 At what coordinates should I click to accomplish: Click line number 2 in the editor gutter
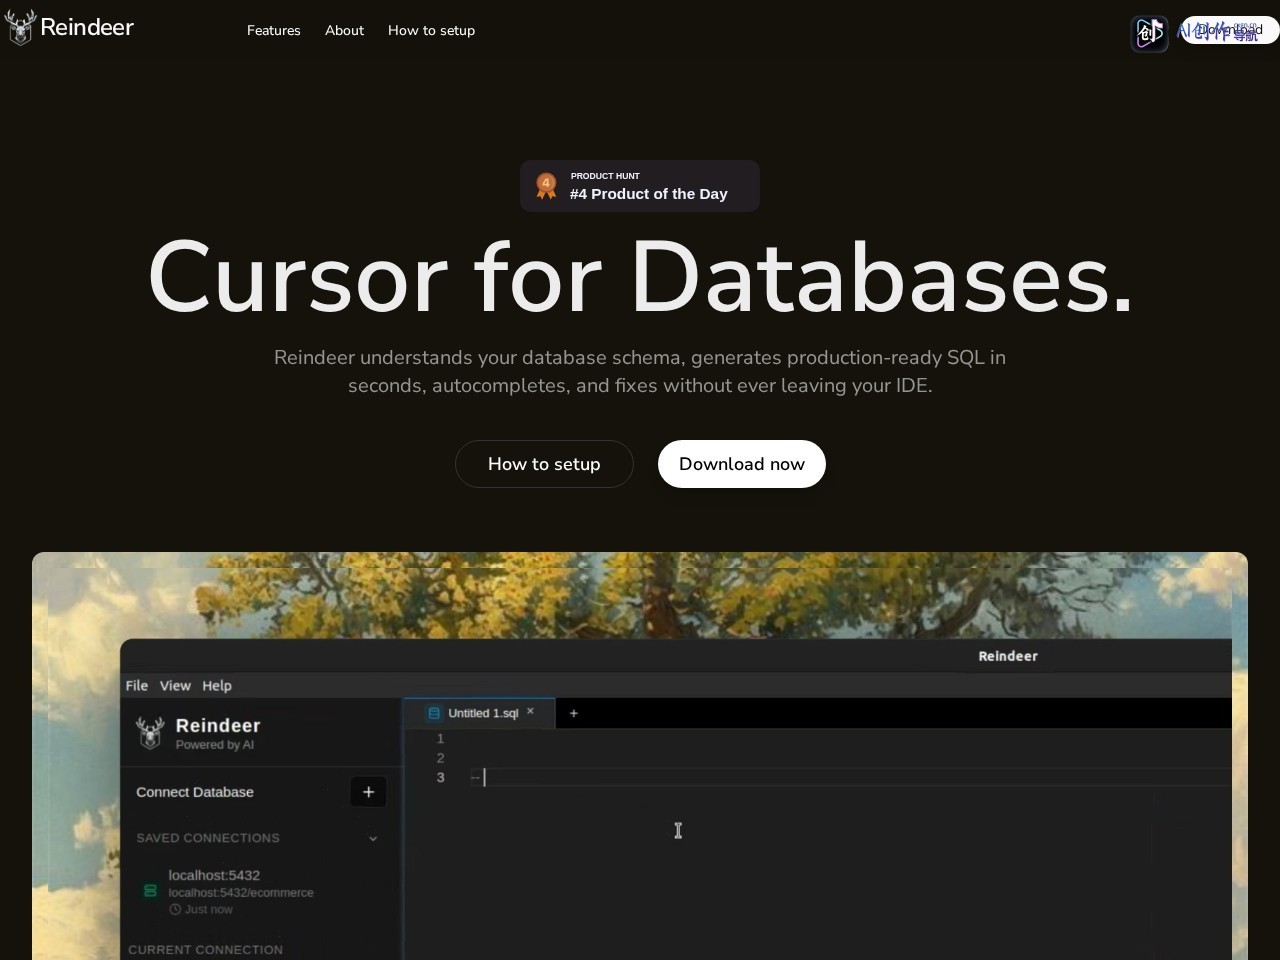440,758
